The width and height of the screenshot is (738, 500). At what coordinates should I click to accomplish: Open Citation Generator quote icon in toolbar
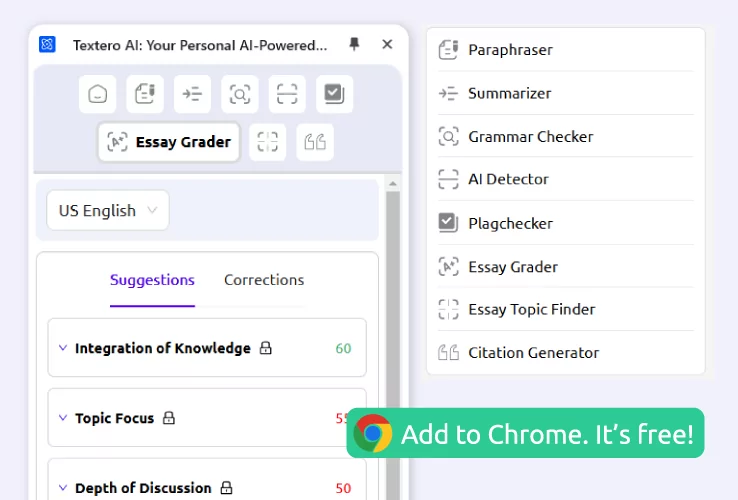(315, 142)
